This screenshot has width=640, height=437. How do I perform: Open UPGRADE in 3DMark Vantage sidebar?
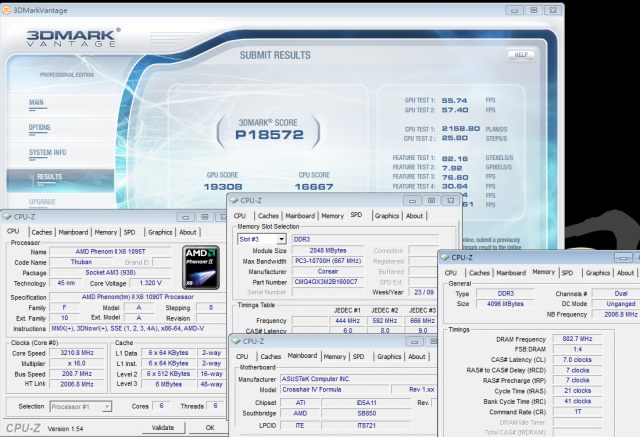(42, 202)
